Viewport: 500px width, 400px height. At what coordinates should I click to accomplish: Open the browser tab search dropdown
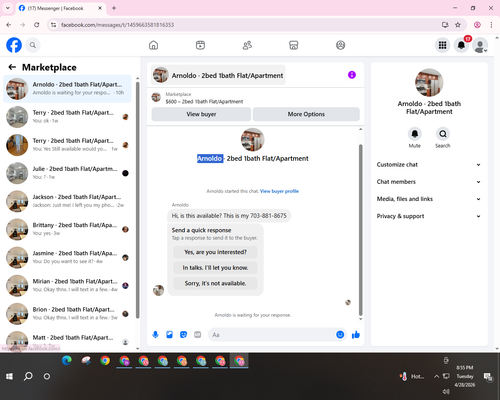[8, 8]
